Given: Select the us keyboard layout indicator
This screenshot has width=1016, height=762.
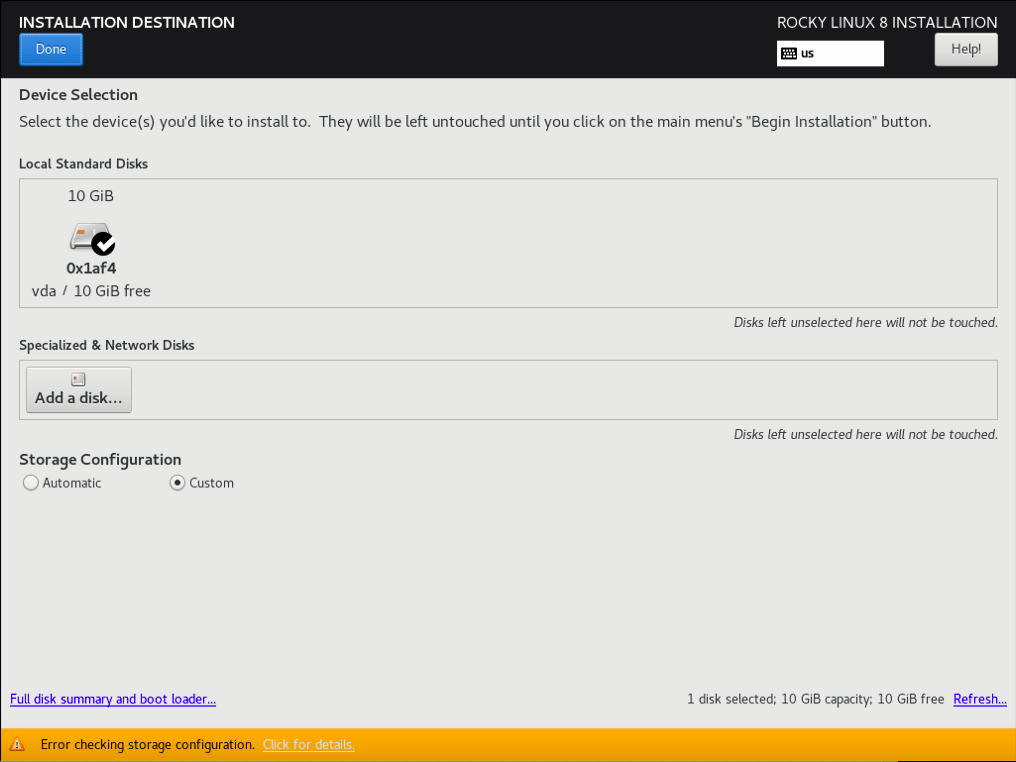Looking at the screenshot, I should (x=830, y=54).
